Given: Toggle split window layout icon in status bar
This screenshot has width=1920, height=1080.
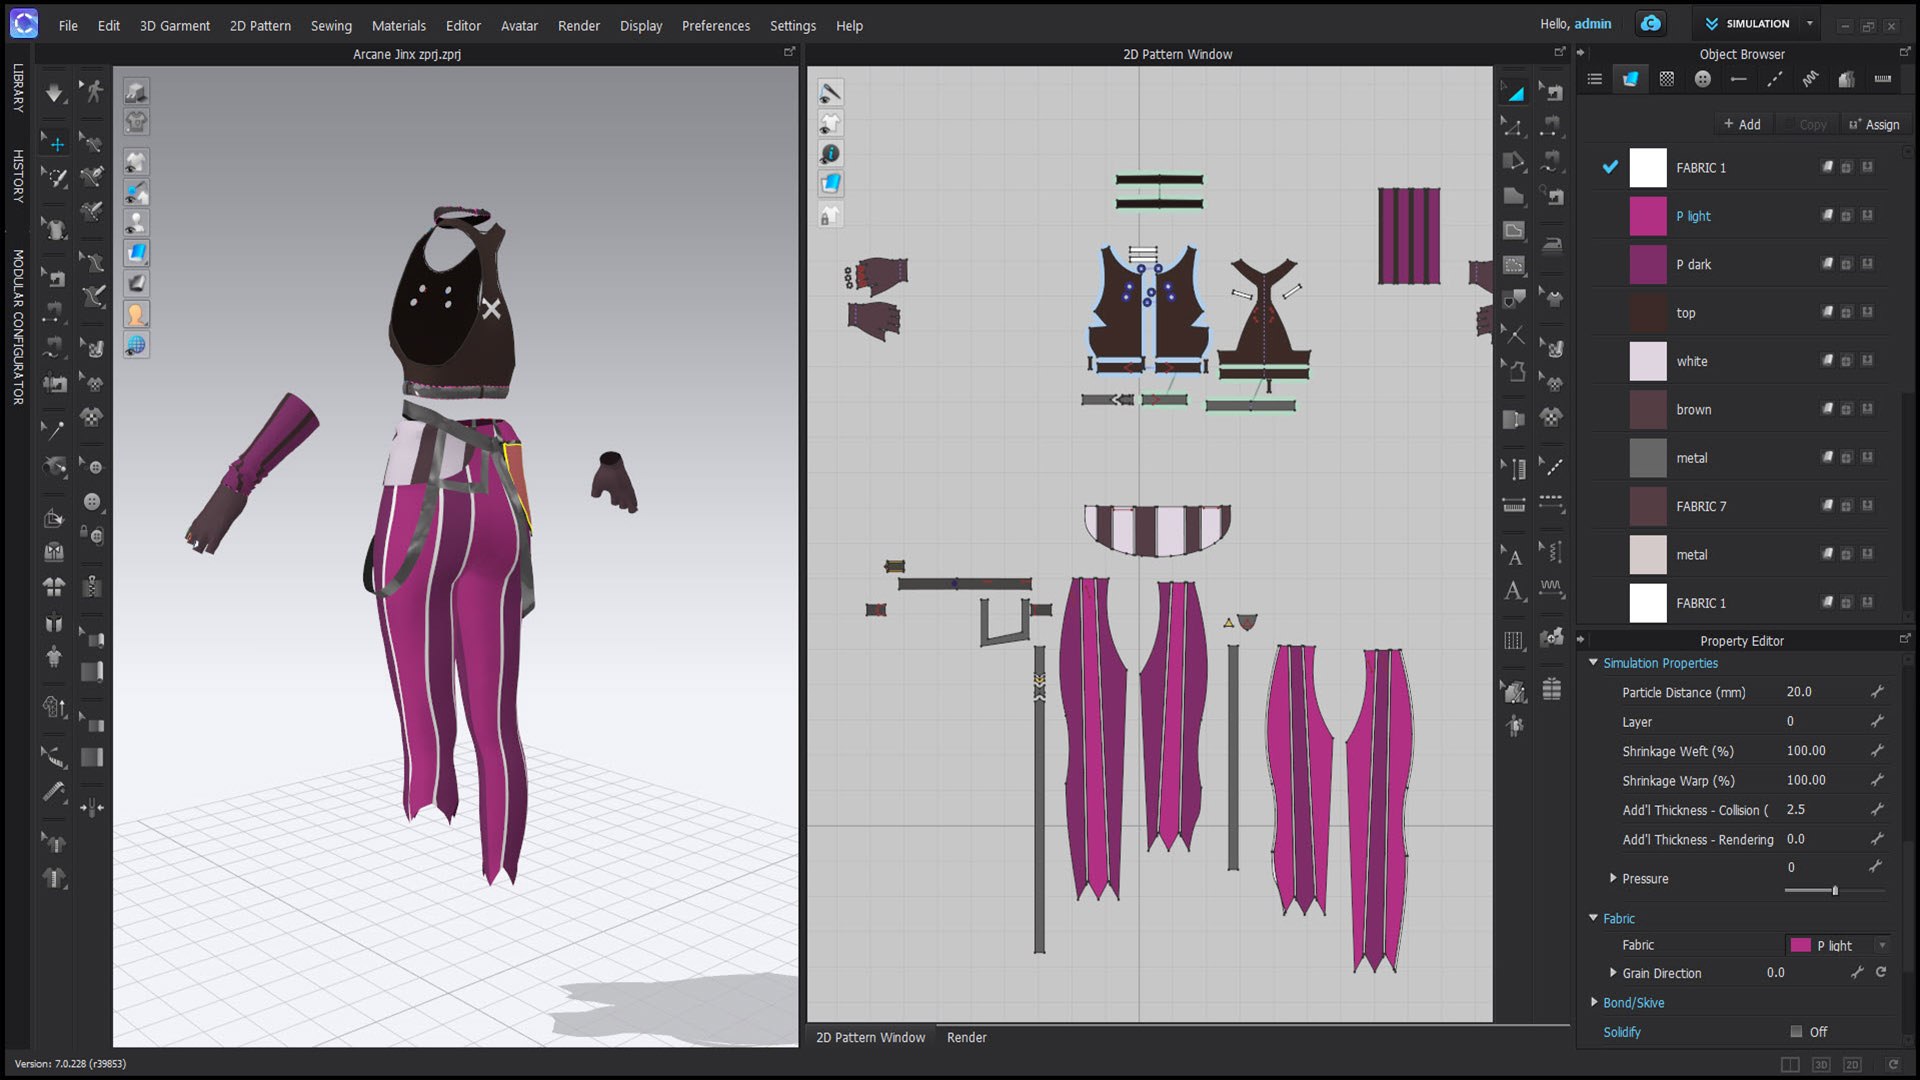Looking at the screenshot, I should (x=1790, y=1064).
